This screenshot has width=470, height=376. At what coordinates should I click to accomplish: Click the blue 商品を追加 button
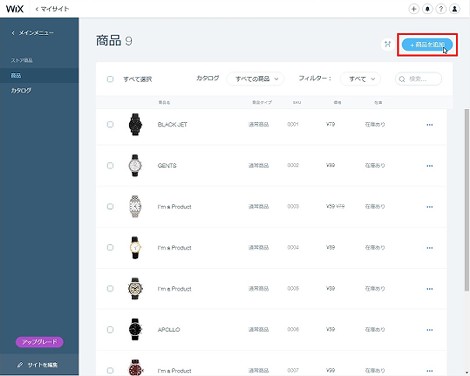[427, 44]
